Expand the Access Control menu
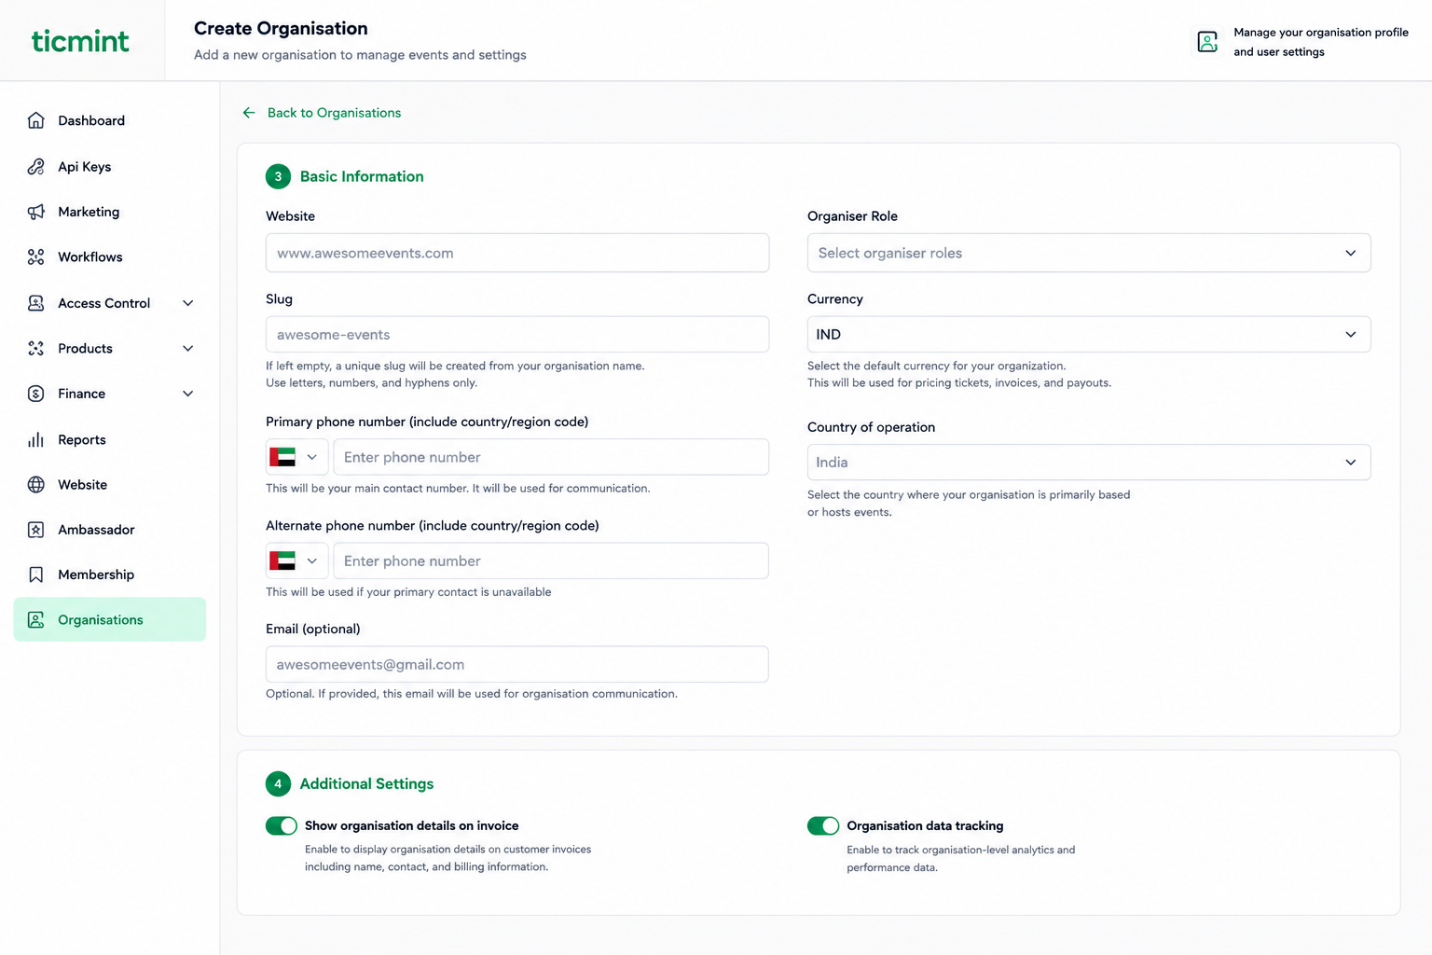 [x=110, y=303]
